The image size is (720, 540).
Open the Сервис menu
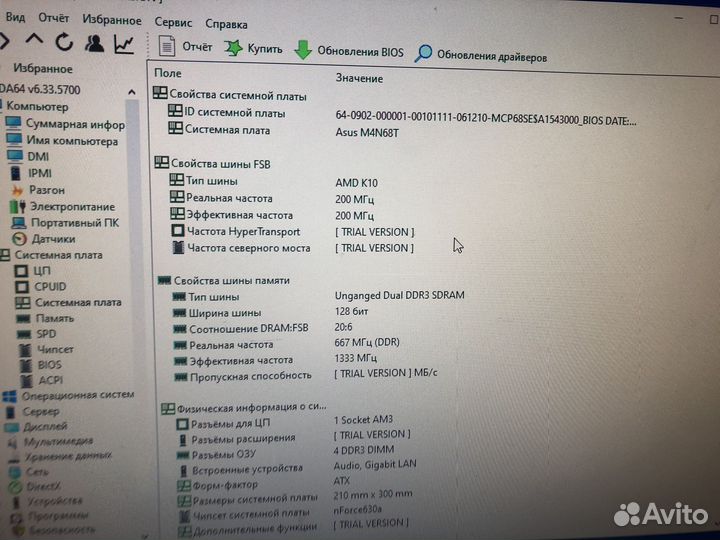point(173,22)
